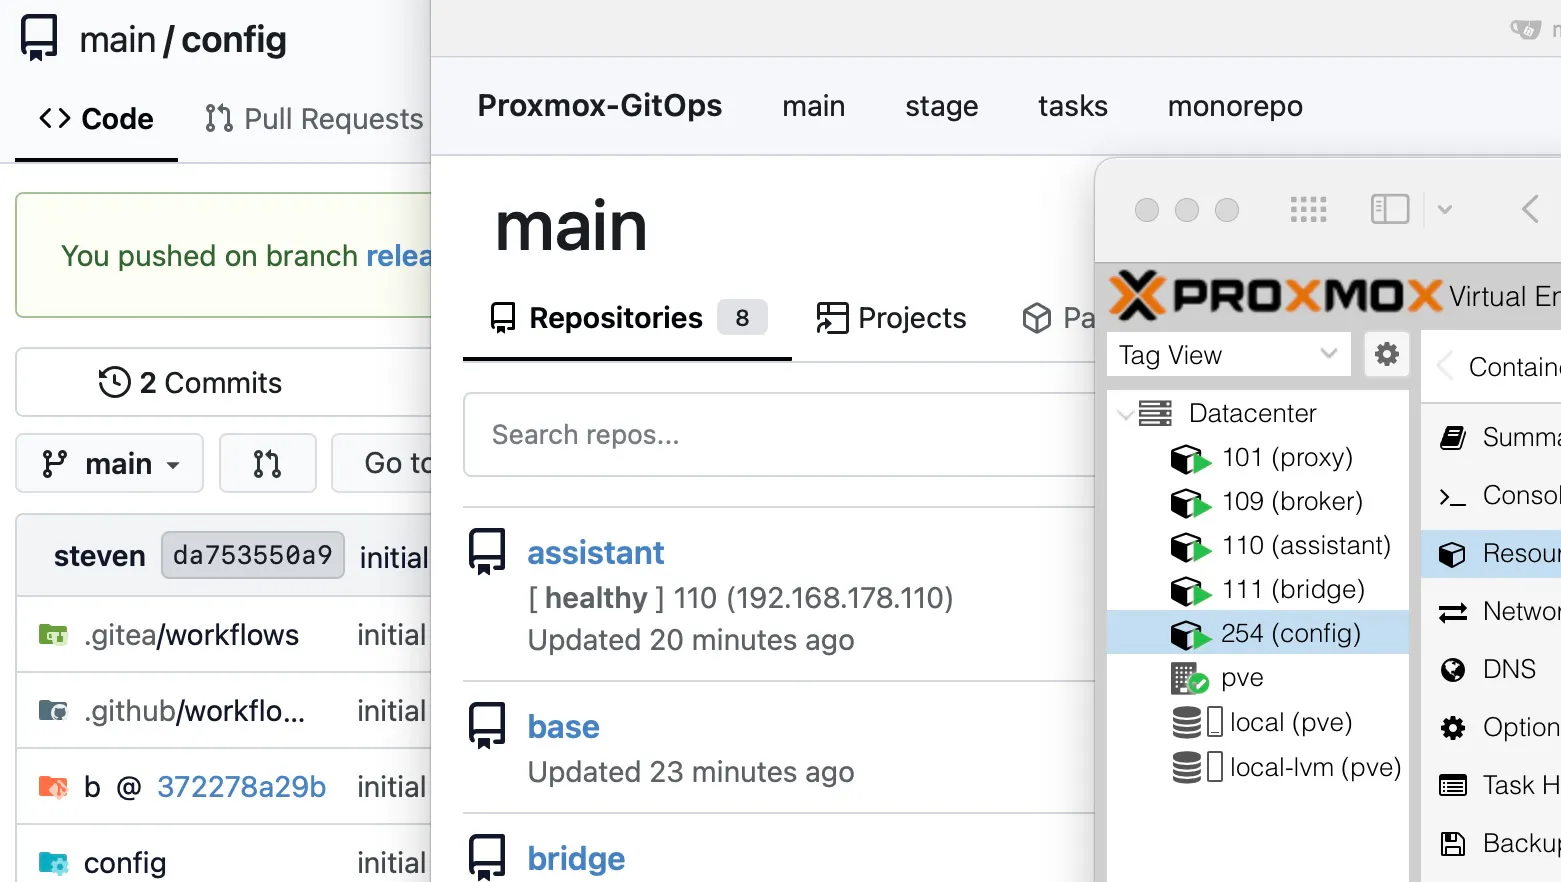Image resolution: width=1561 pixels, height=882 pixels.
Task: Open the .github/workflows folder
Action: (x=194, y=711)
